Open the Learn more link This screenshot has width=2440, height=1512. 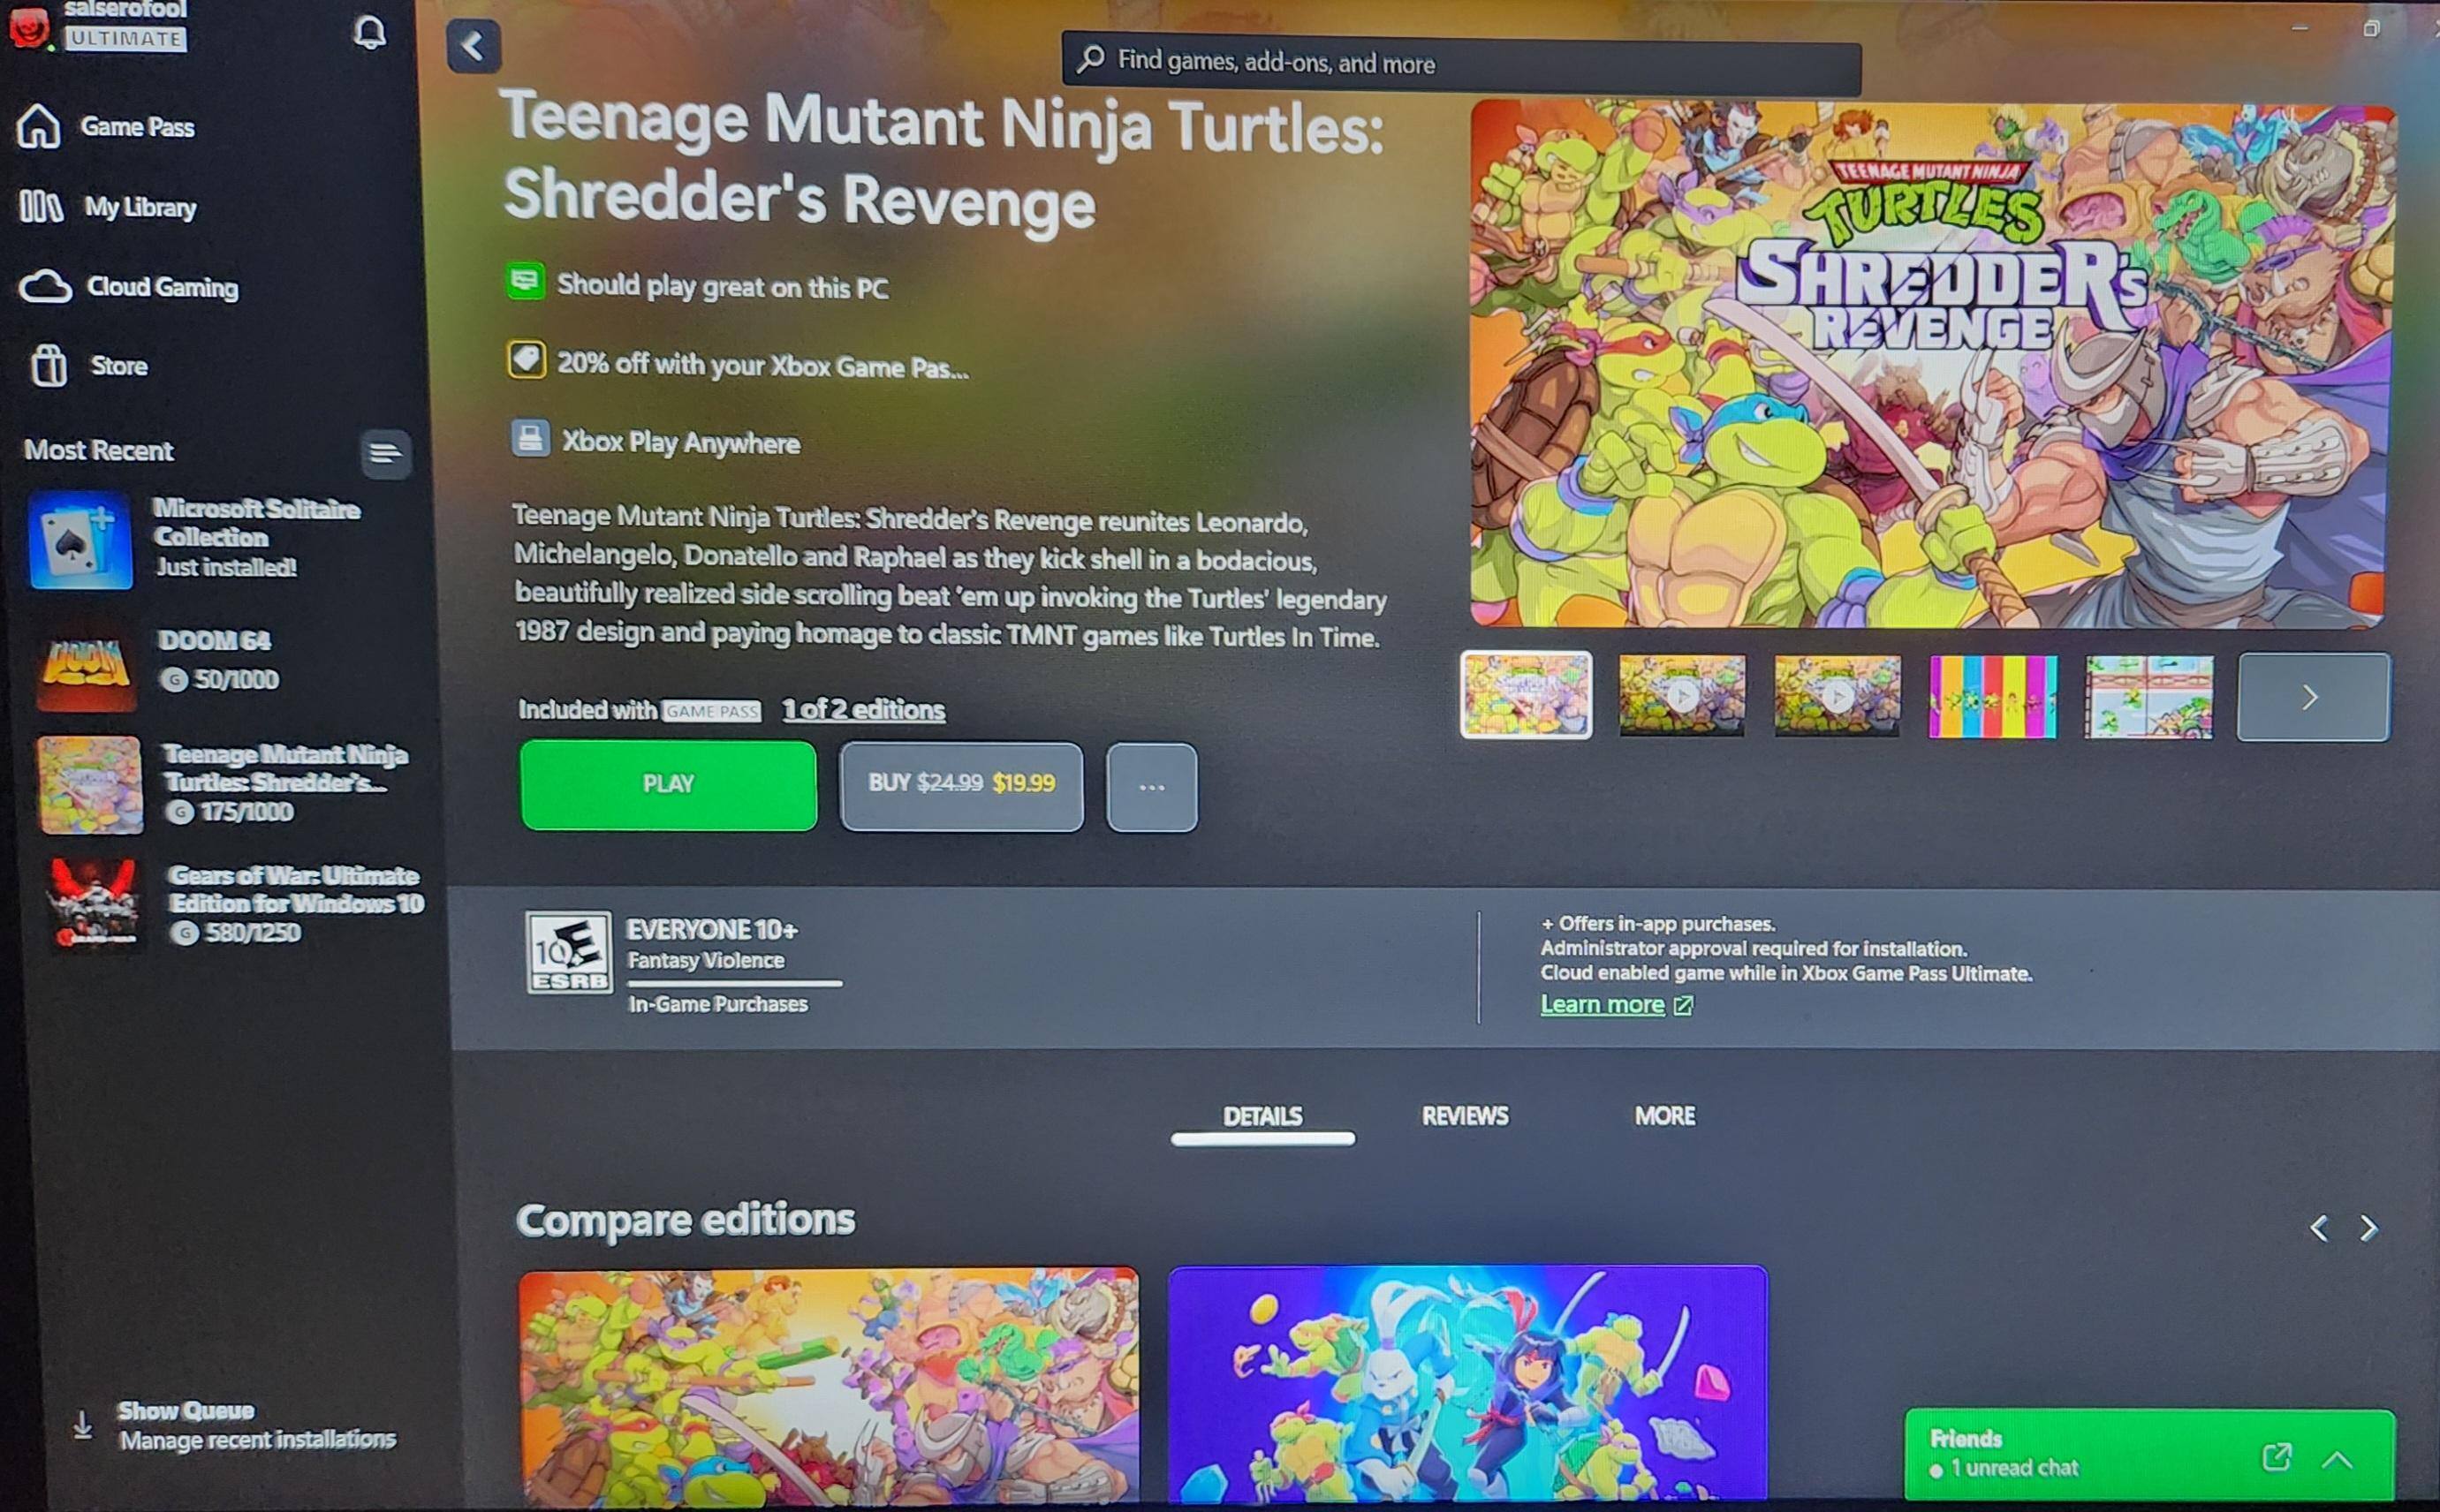click(1602, 1004)
